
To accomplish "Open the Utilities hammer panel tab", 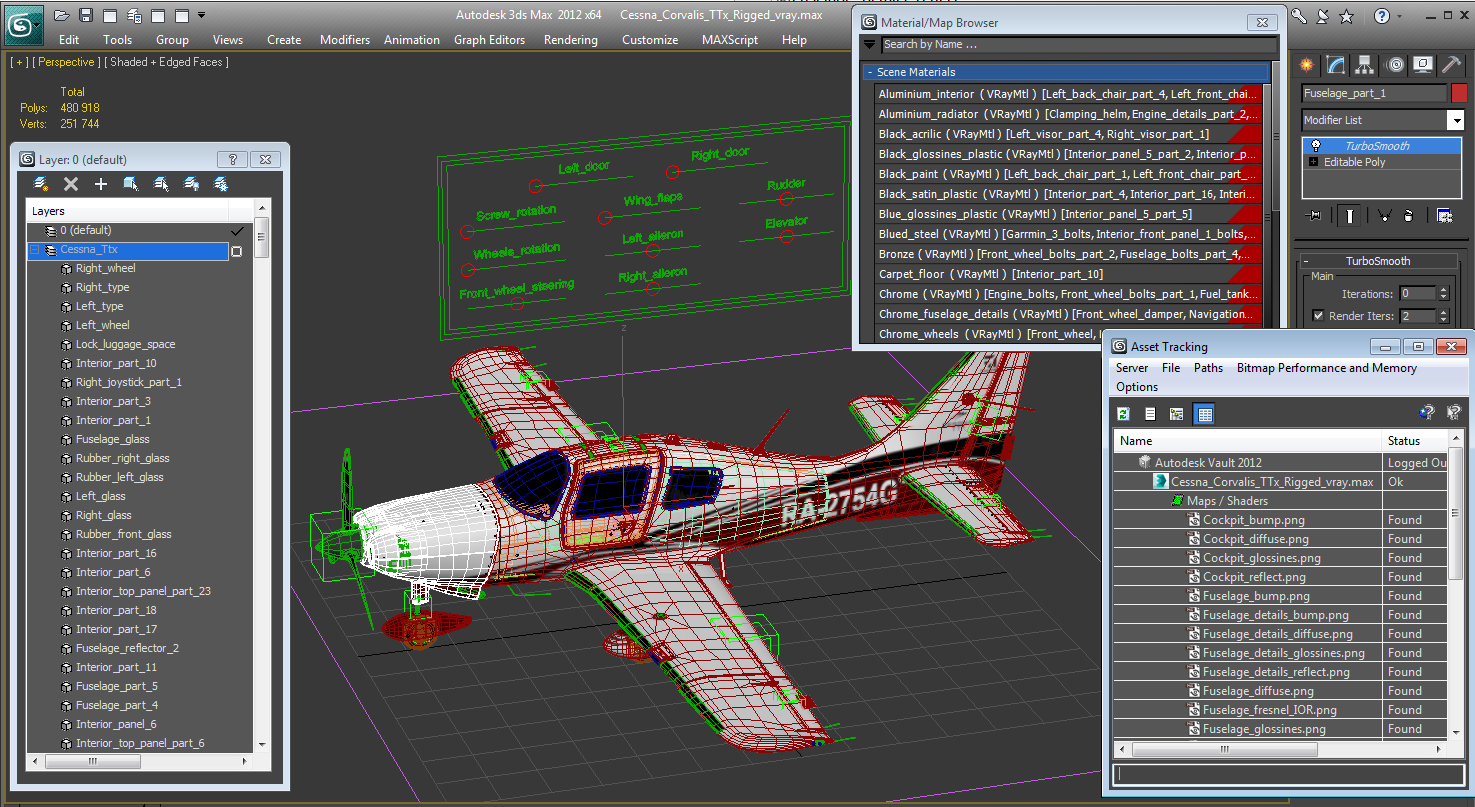I will (x=1451, y=65).
